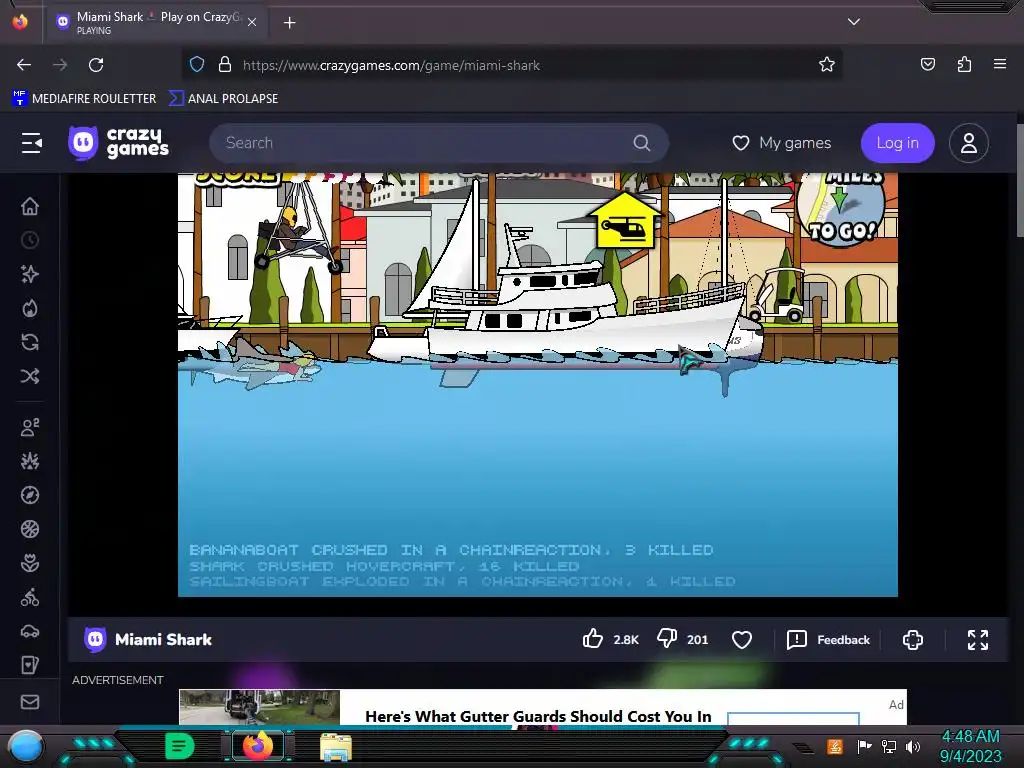The width and height of the screenshot is (1024, 768).
Task: Open the envelope contact icon in sidebar
Action: pos(30,702)
